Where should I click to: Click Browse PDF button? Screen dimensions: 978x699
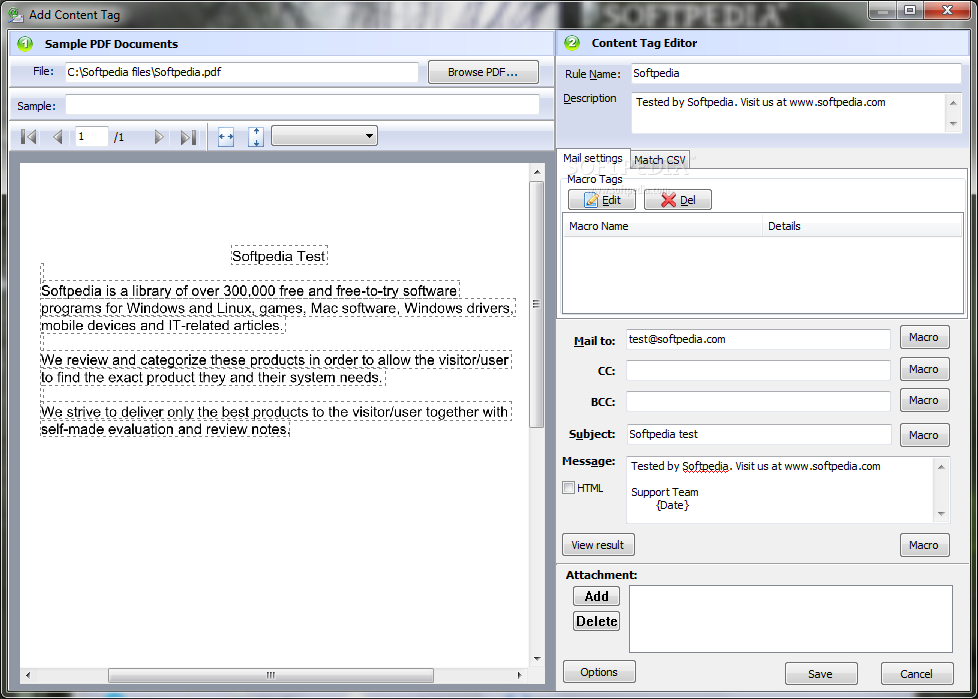click(x=483, y=72)
